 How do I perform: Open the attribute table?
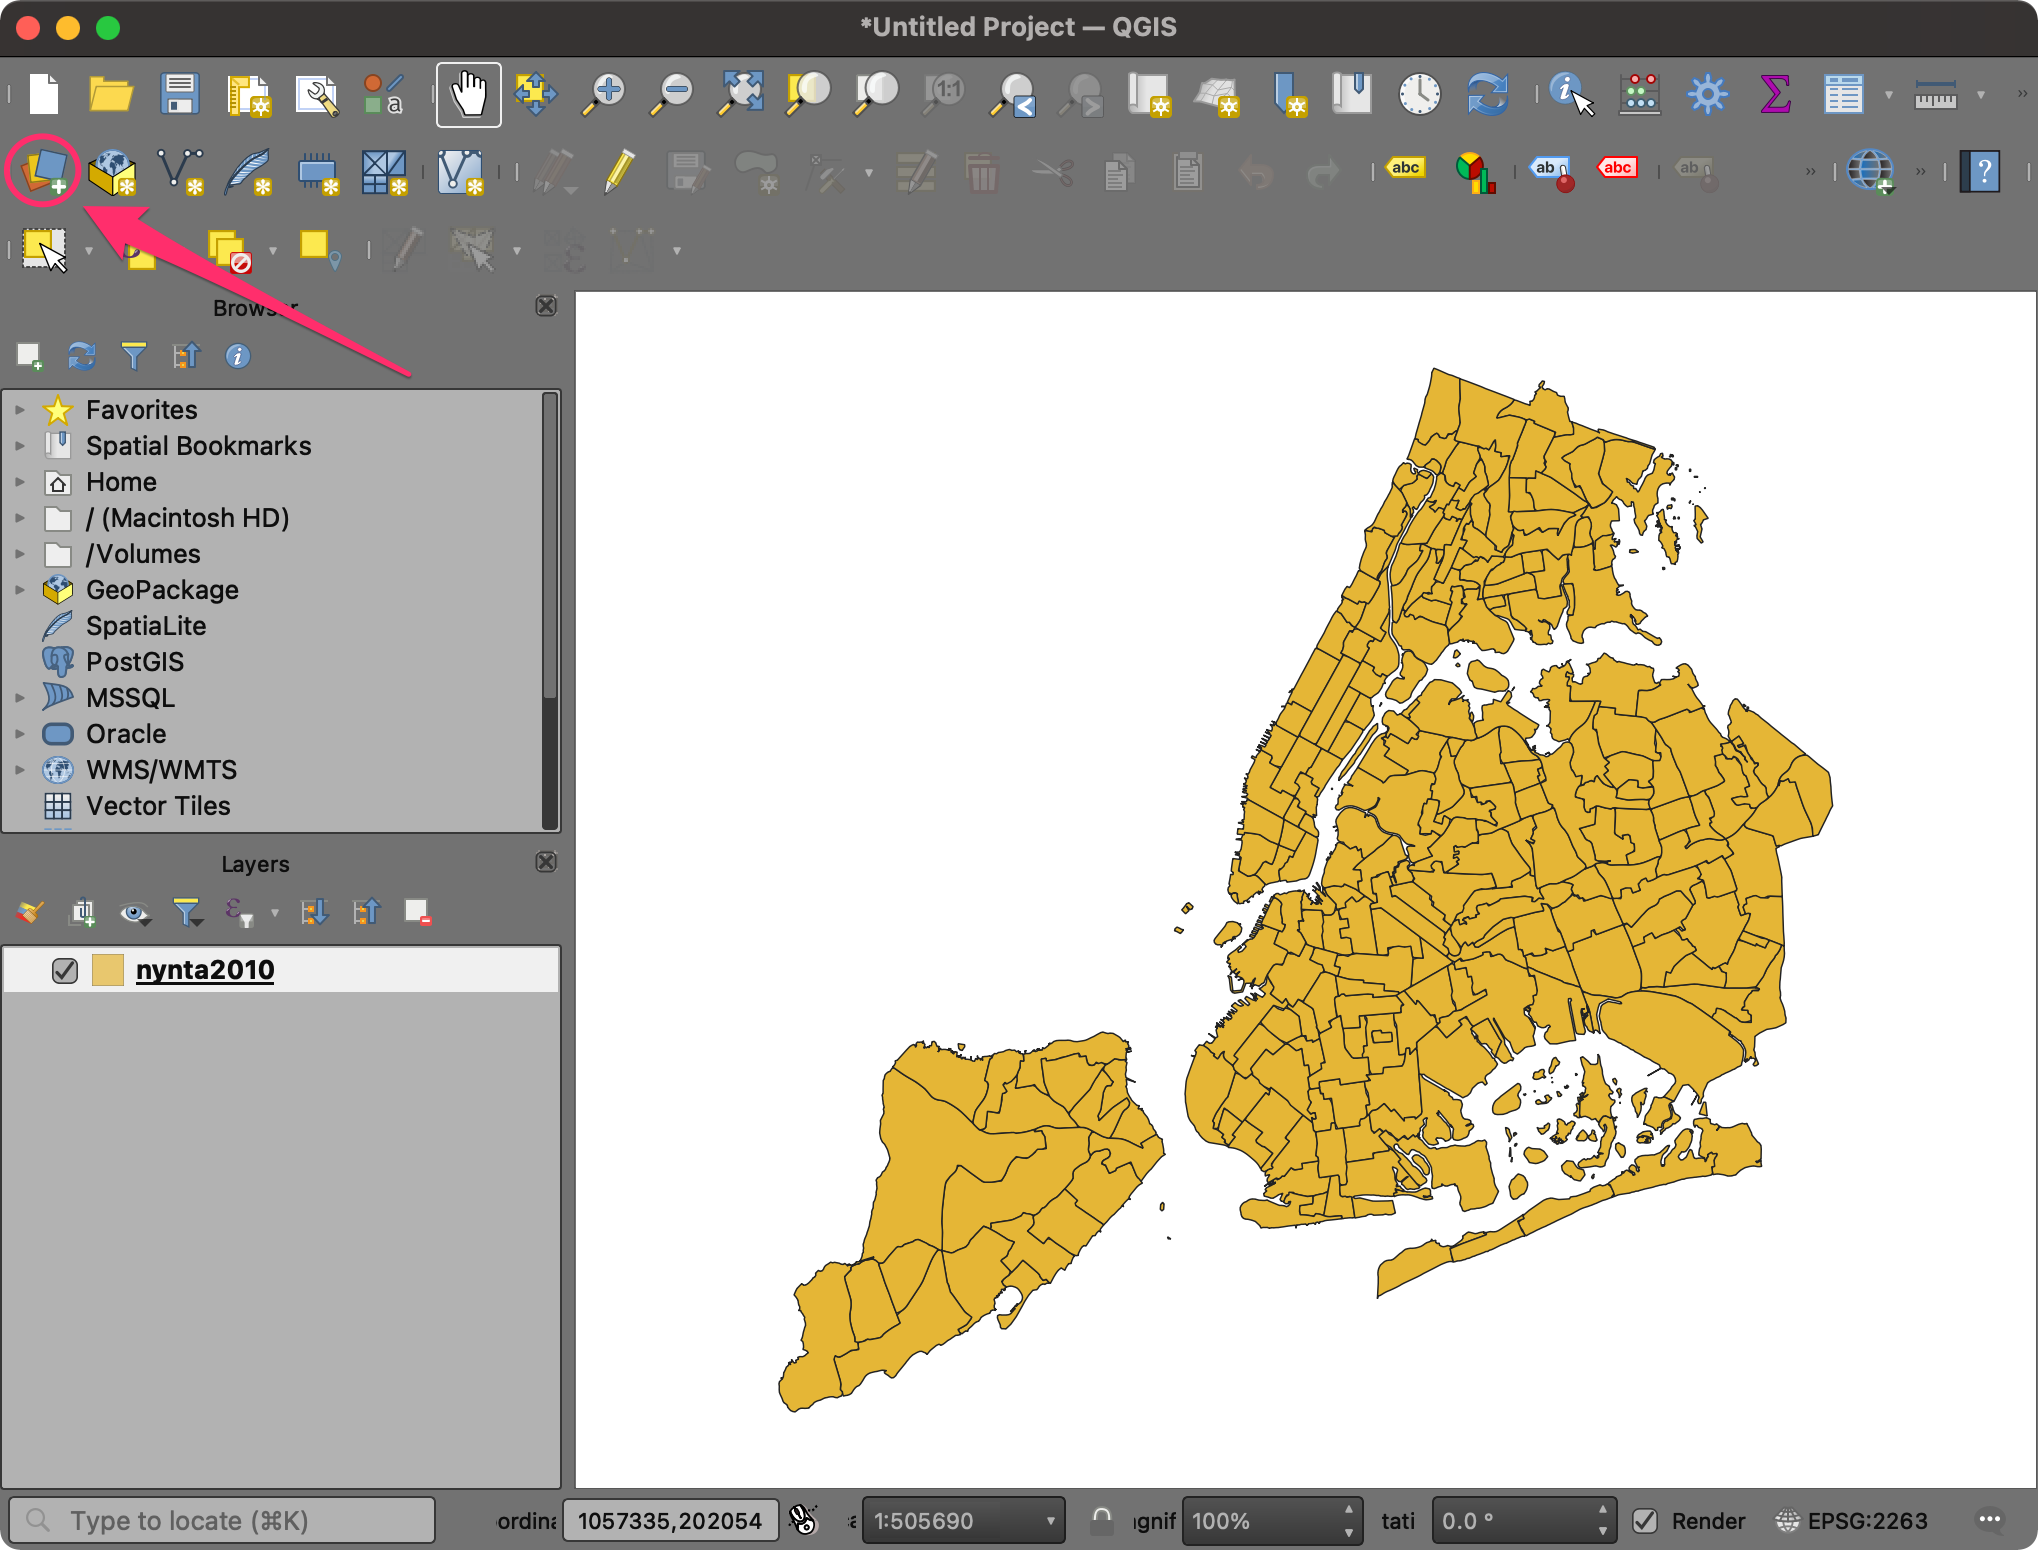[x=1843, y=95]
